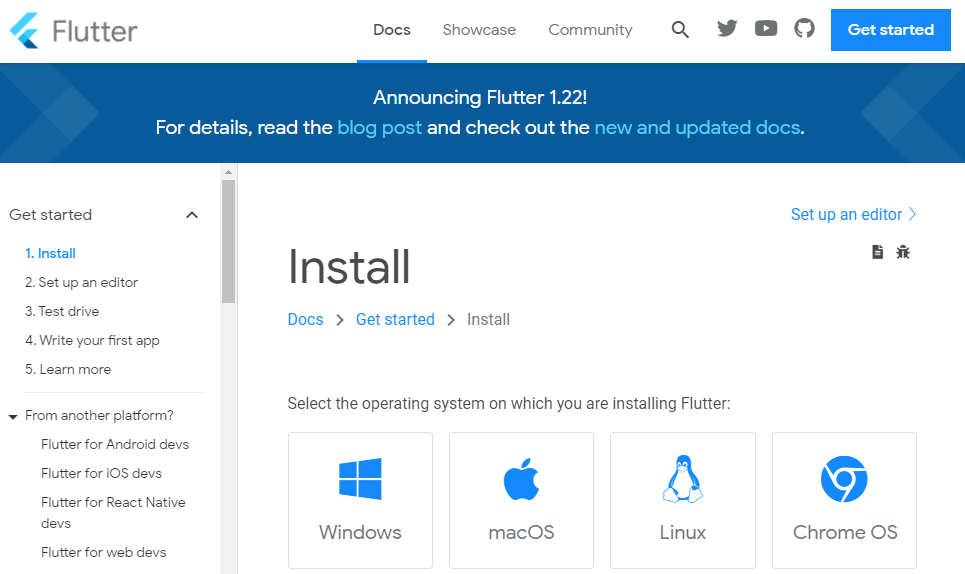Click the sidebar scroll up arrow

(228, 172)
